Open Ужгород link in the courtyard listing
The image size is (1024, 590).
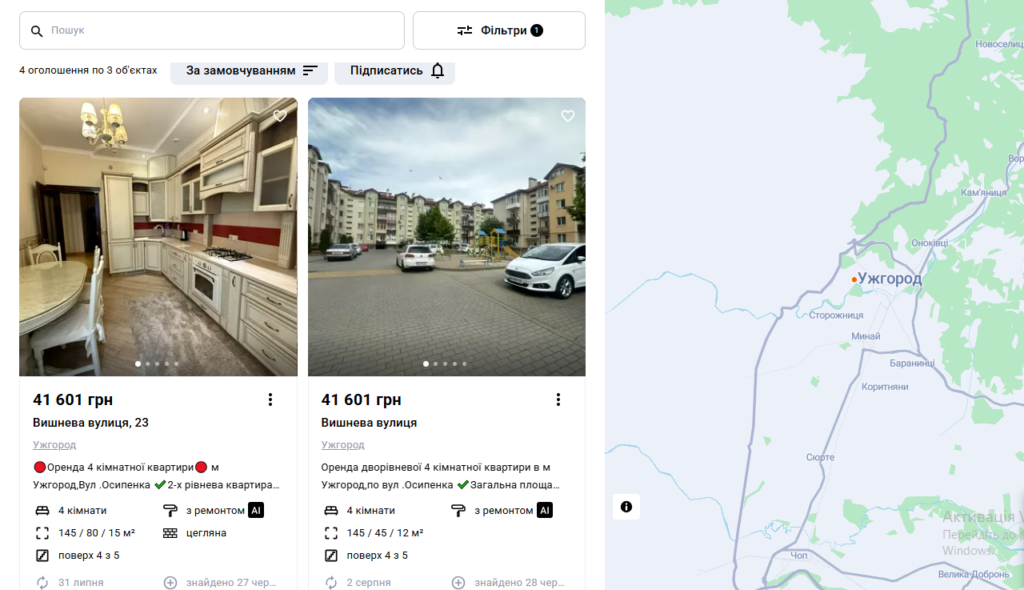coord(343,444)
